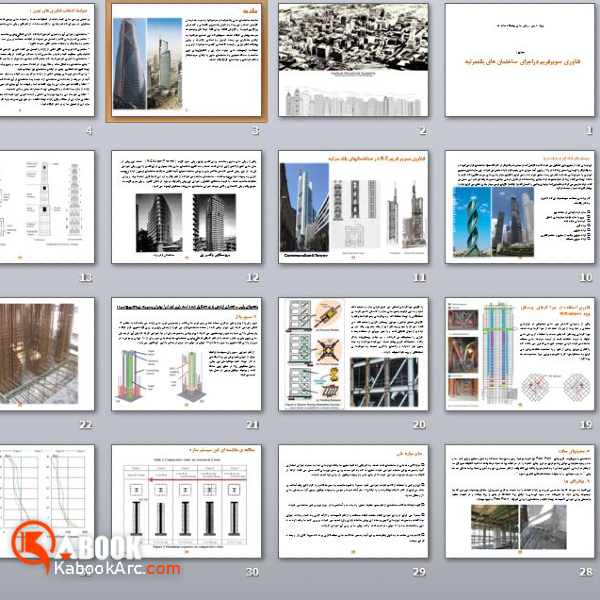Open slide 29 bulleted text thumbnail

(353, 501)
